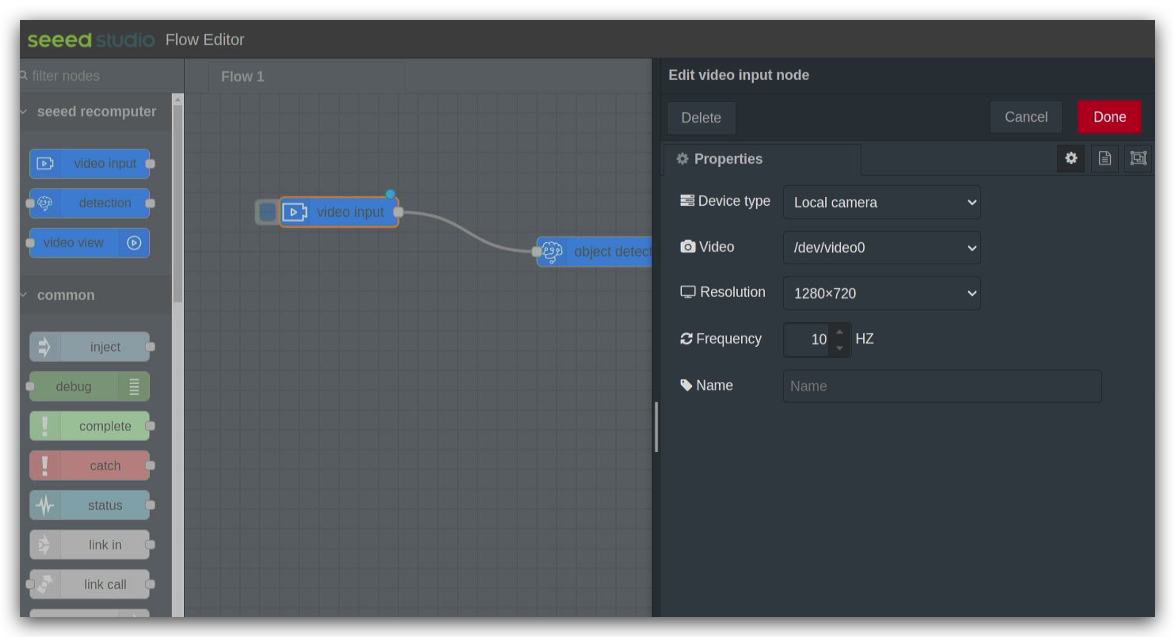Image resolution: width=1175 pixels, height=637 pixels.
Task: Open the node description document icon
Action: pos(1105,158)
